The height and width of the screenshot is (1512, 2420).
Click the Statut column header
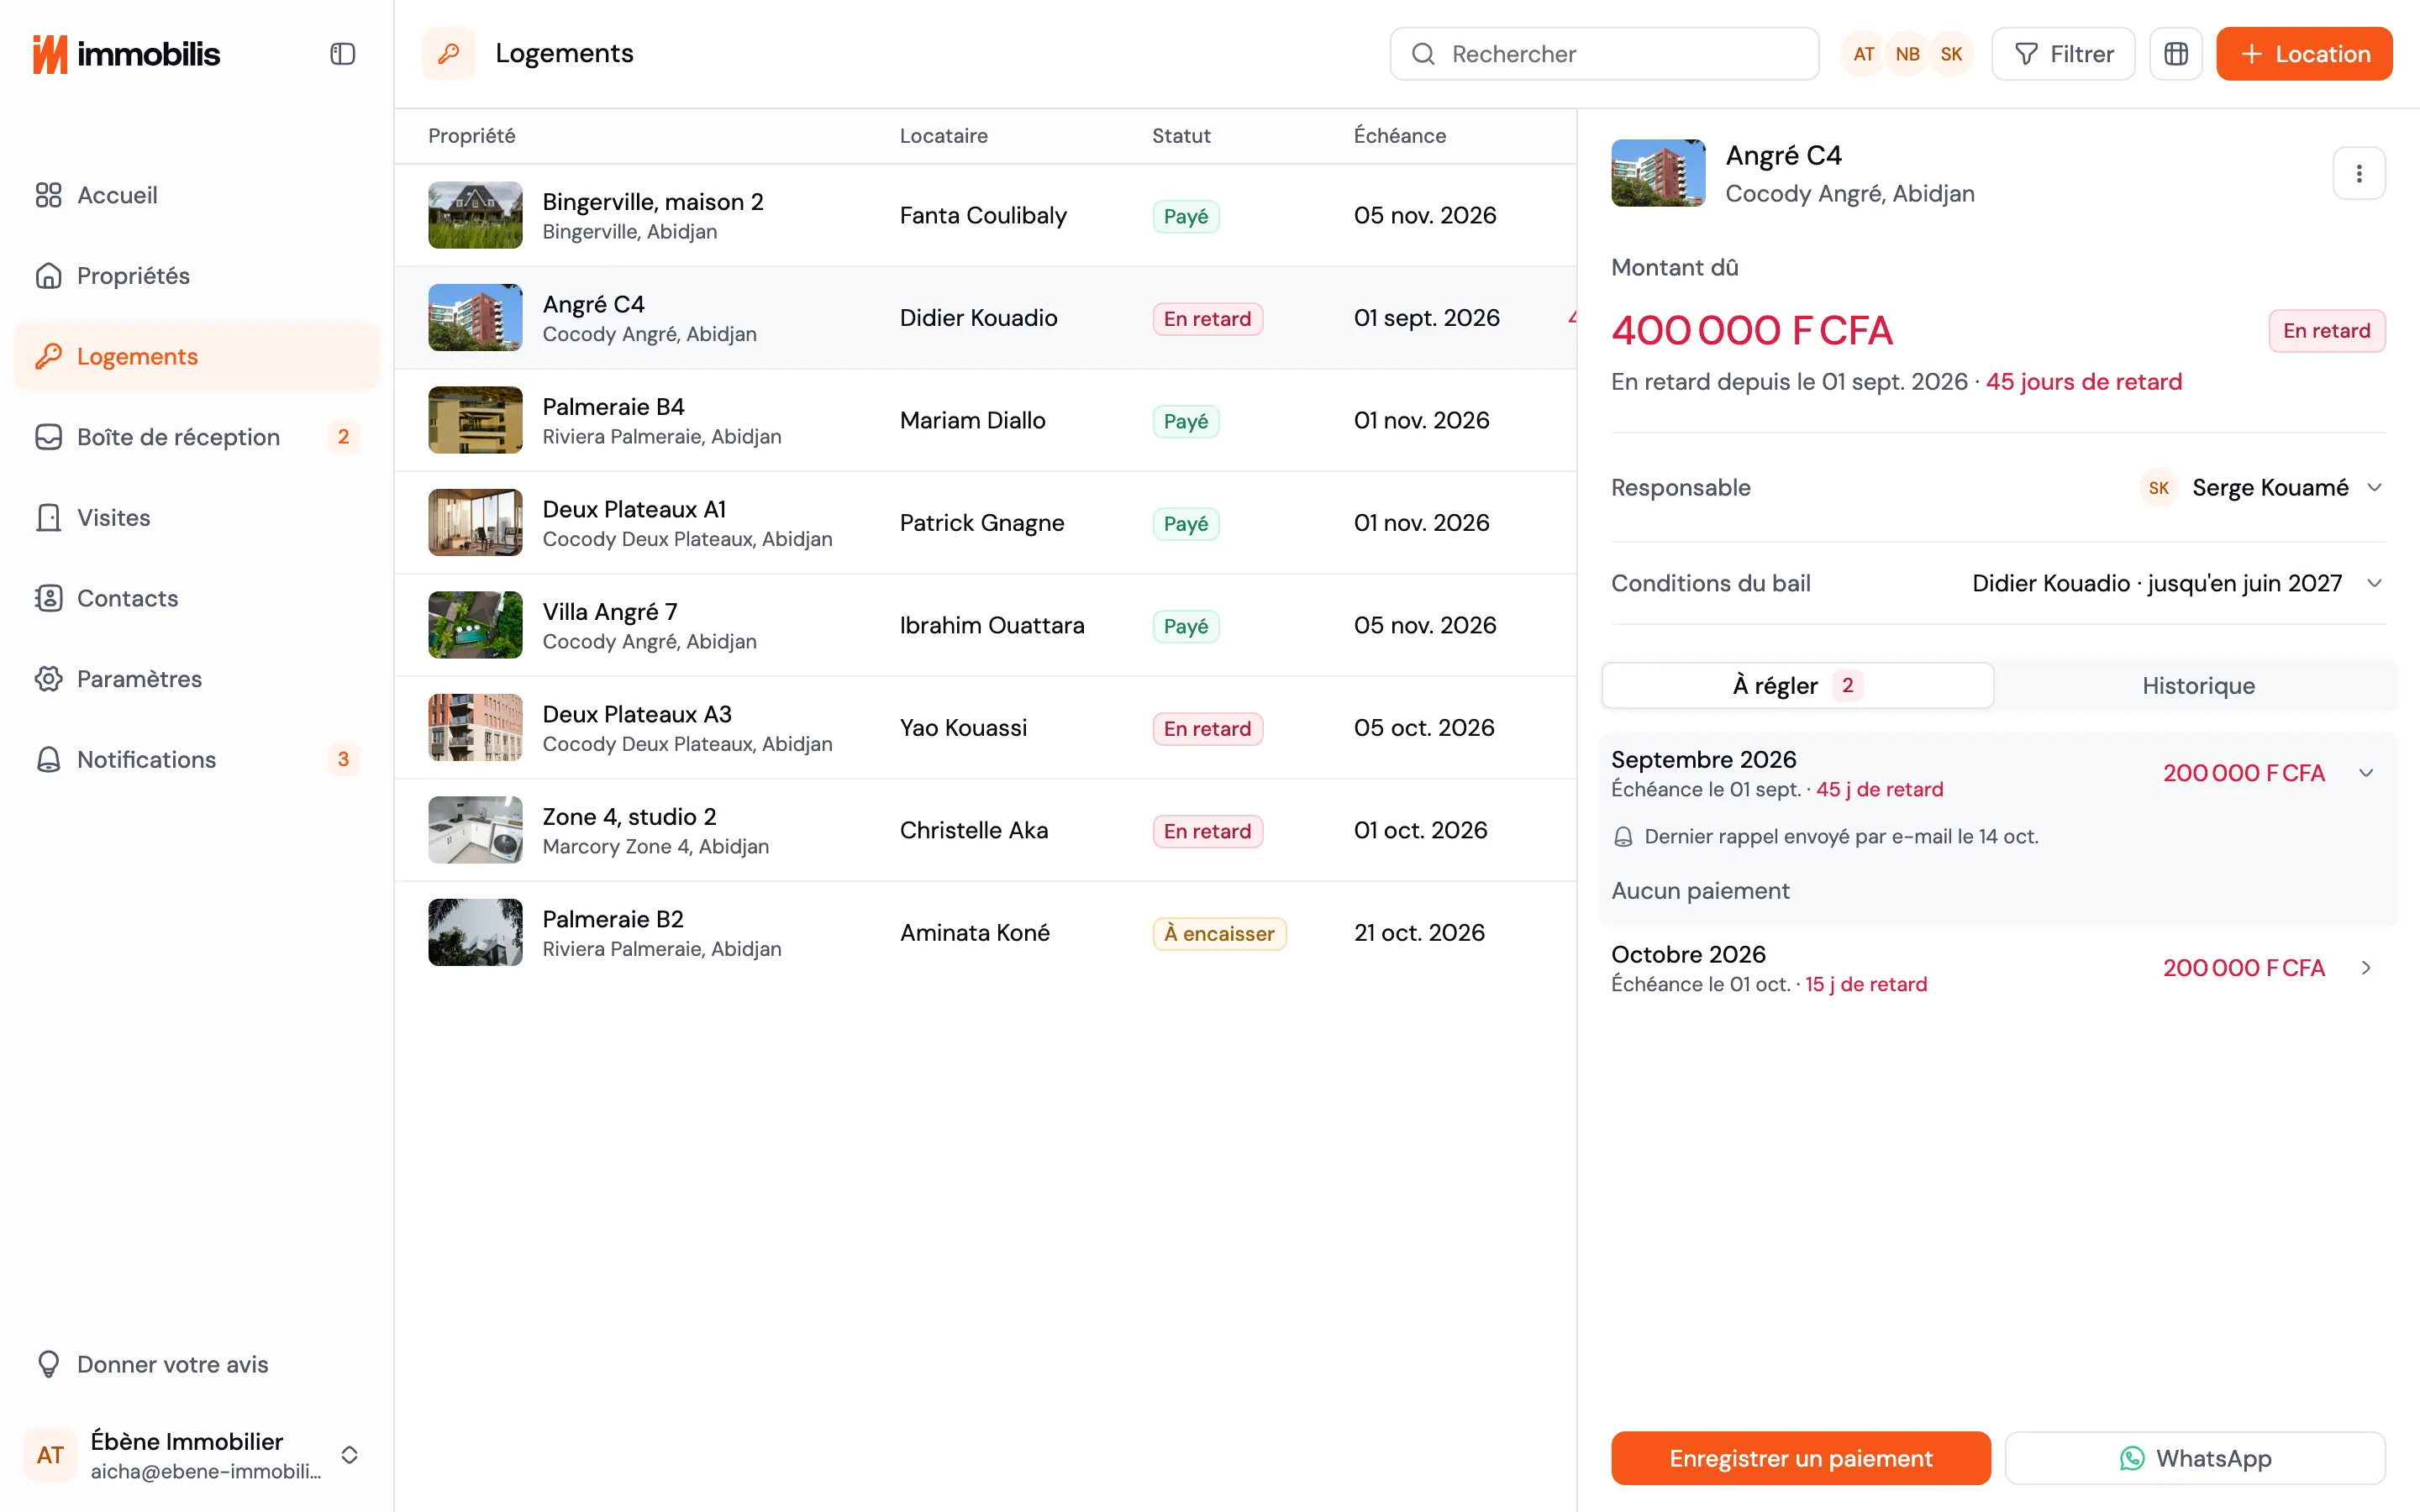click(1181, 136)
